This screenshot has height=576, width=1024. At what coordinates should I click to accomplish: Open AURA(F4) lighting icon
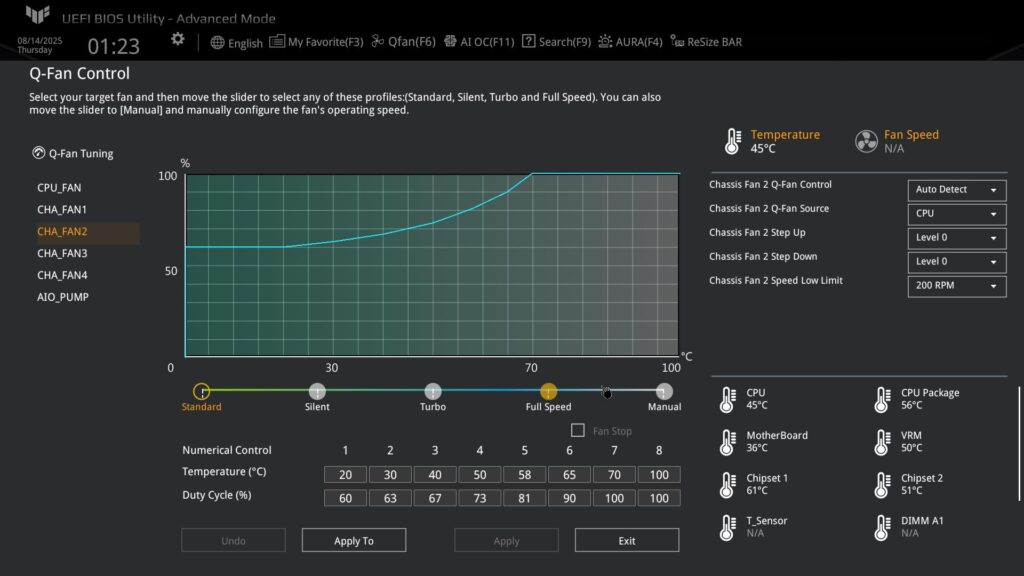click(x=605, y=41)
